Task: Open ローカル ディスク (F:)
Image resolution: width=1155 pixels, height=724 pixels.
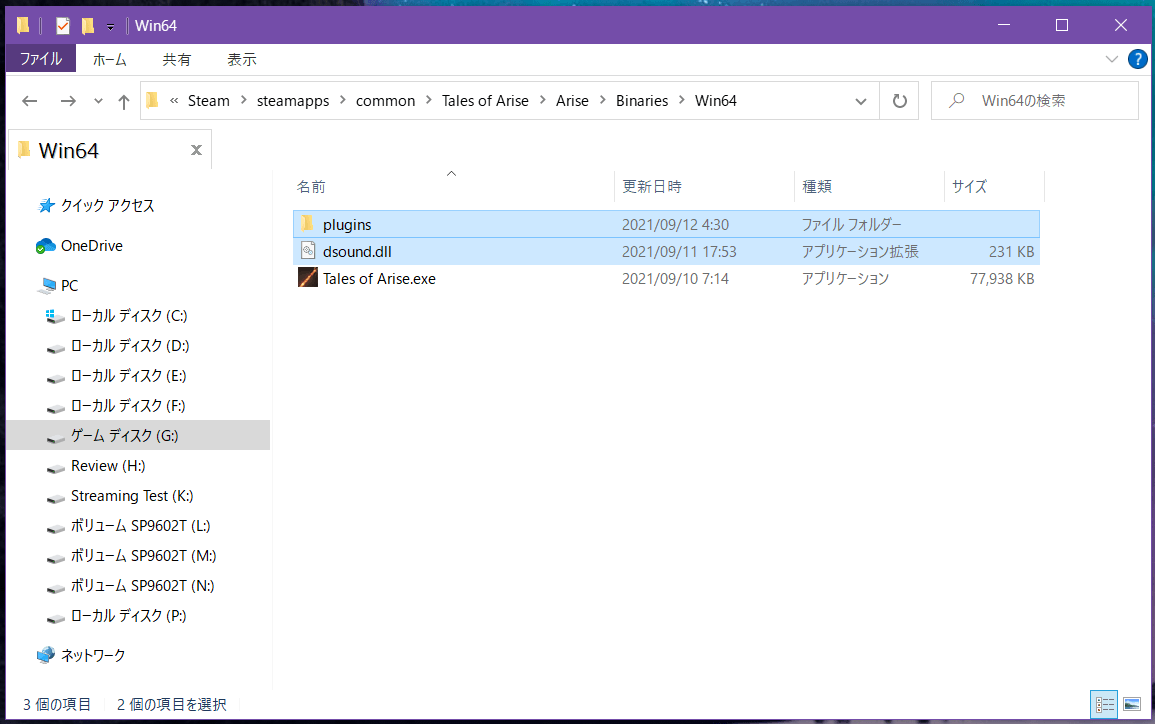Action: [x=127, y=406]
